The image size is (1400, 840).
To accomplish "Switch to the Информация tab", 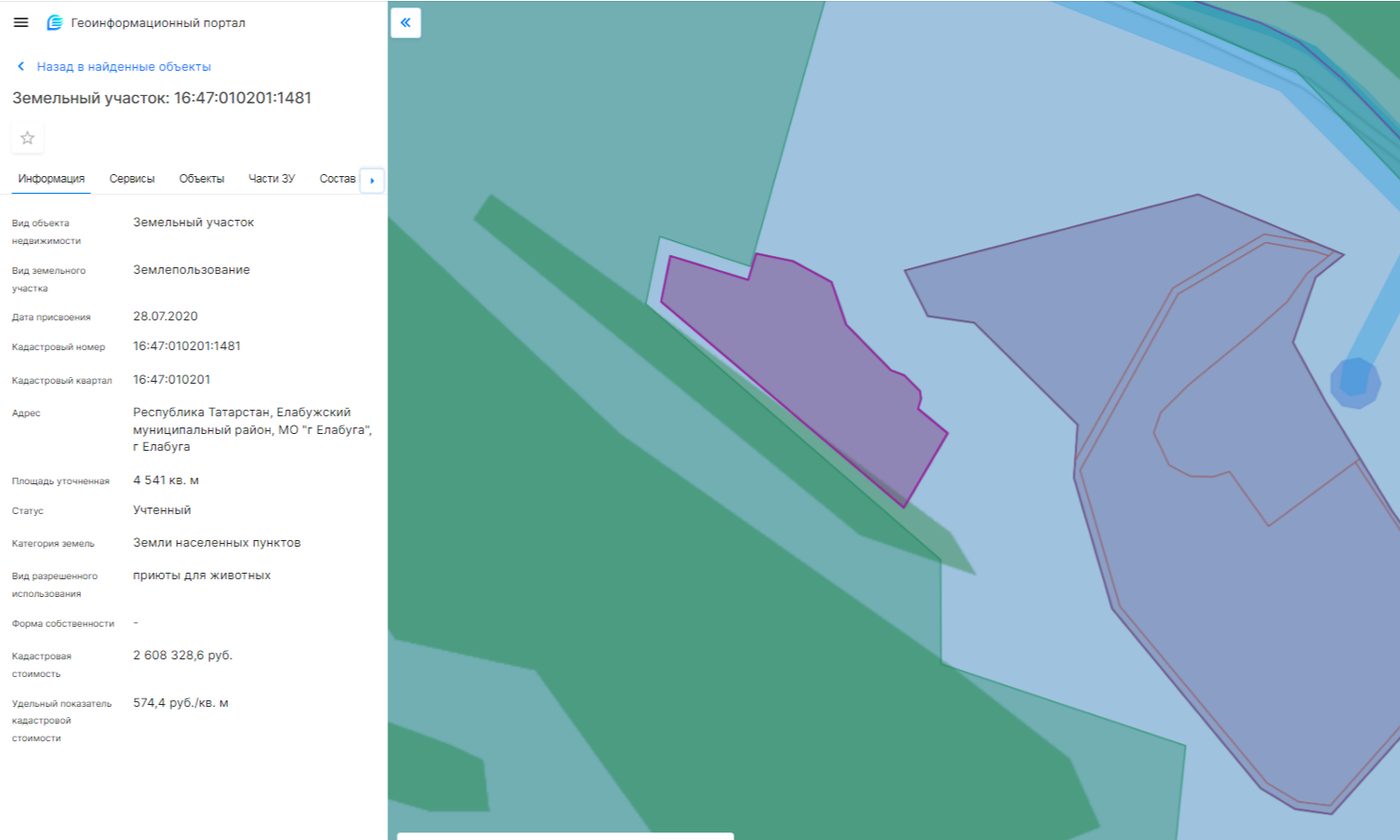I will [51, 179].
